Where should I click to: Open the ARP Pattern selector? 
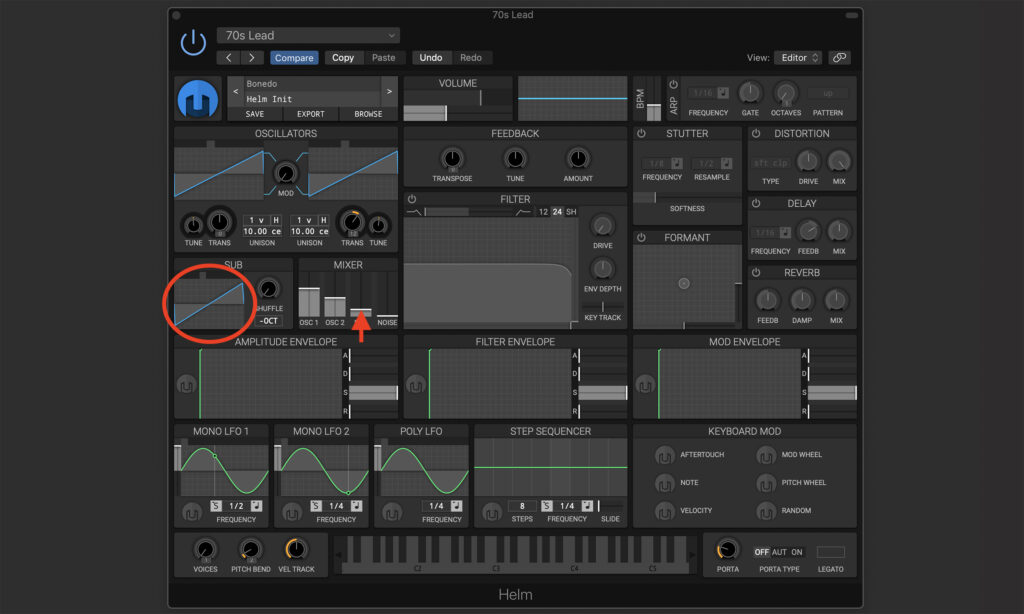click(828, 93)
